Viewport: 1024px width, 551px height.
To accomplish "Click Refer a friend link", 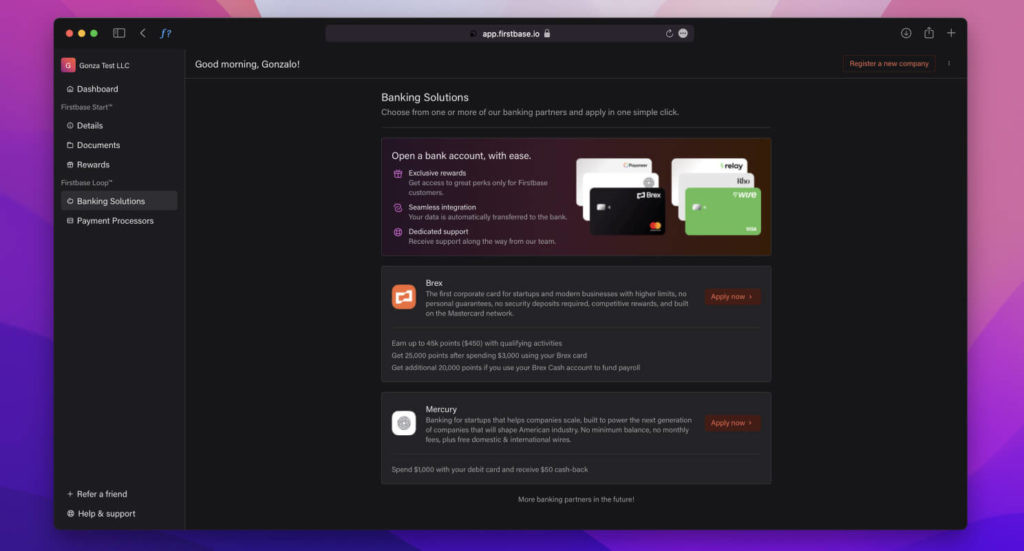I will click(x=97, y=494).
